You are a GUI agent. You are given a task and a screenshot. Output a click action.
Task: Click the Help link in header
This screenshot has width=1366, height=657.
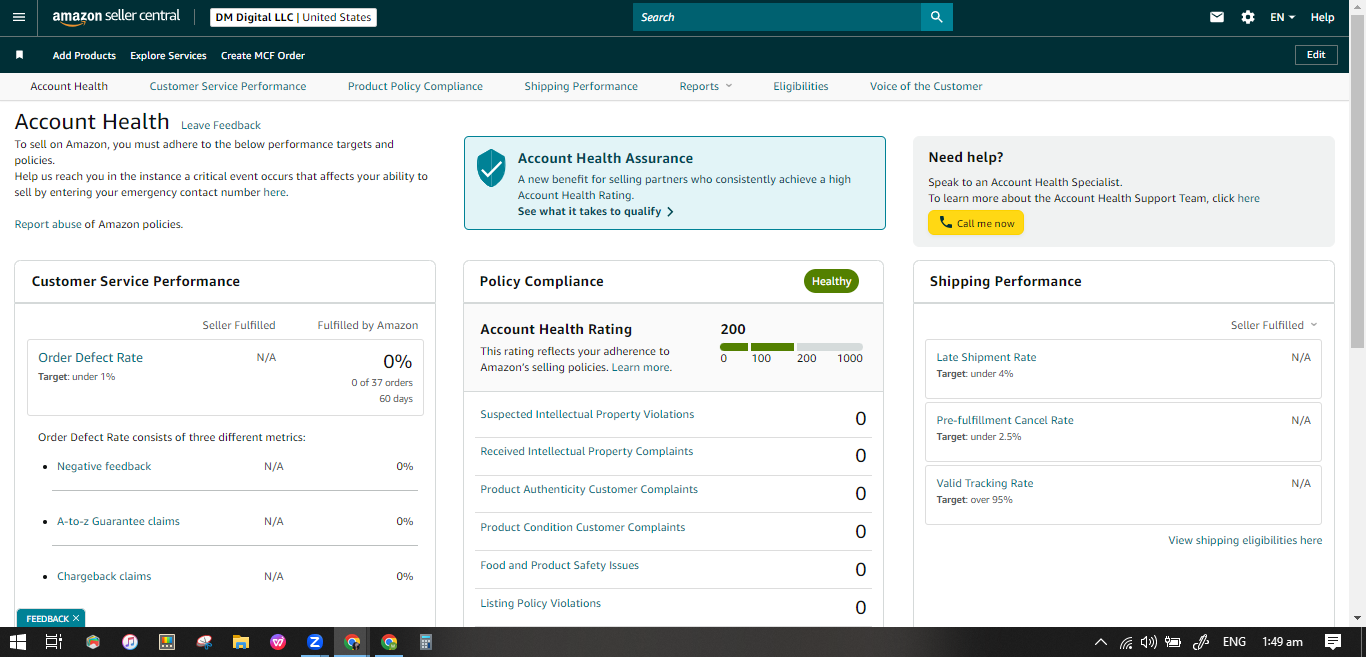click(1322, 17)
